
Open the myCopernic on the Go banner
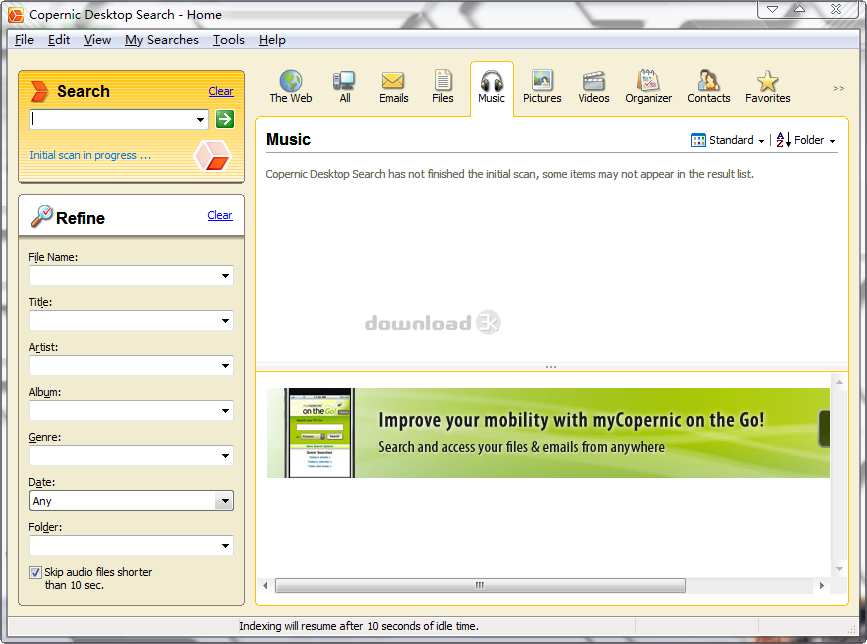(x=548, y=433)
